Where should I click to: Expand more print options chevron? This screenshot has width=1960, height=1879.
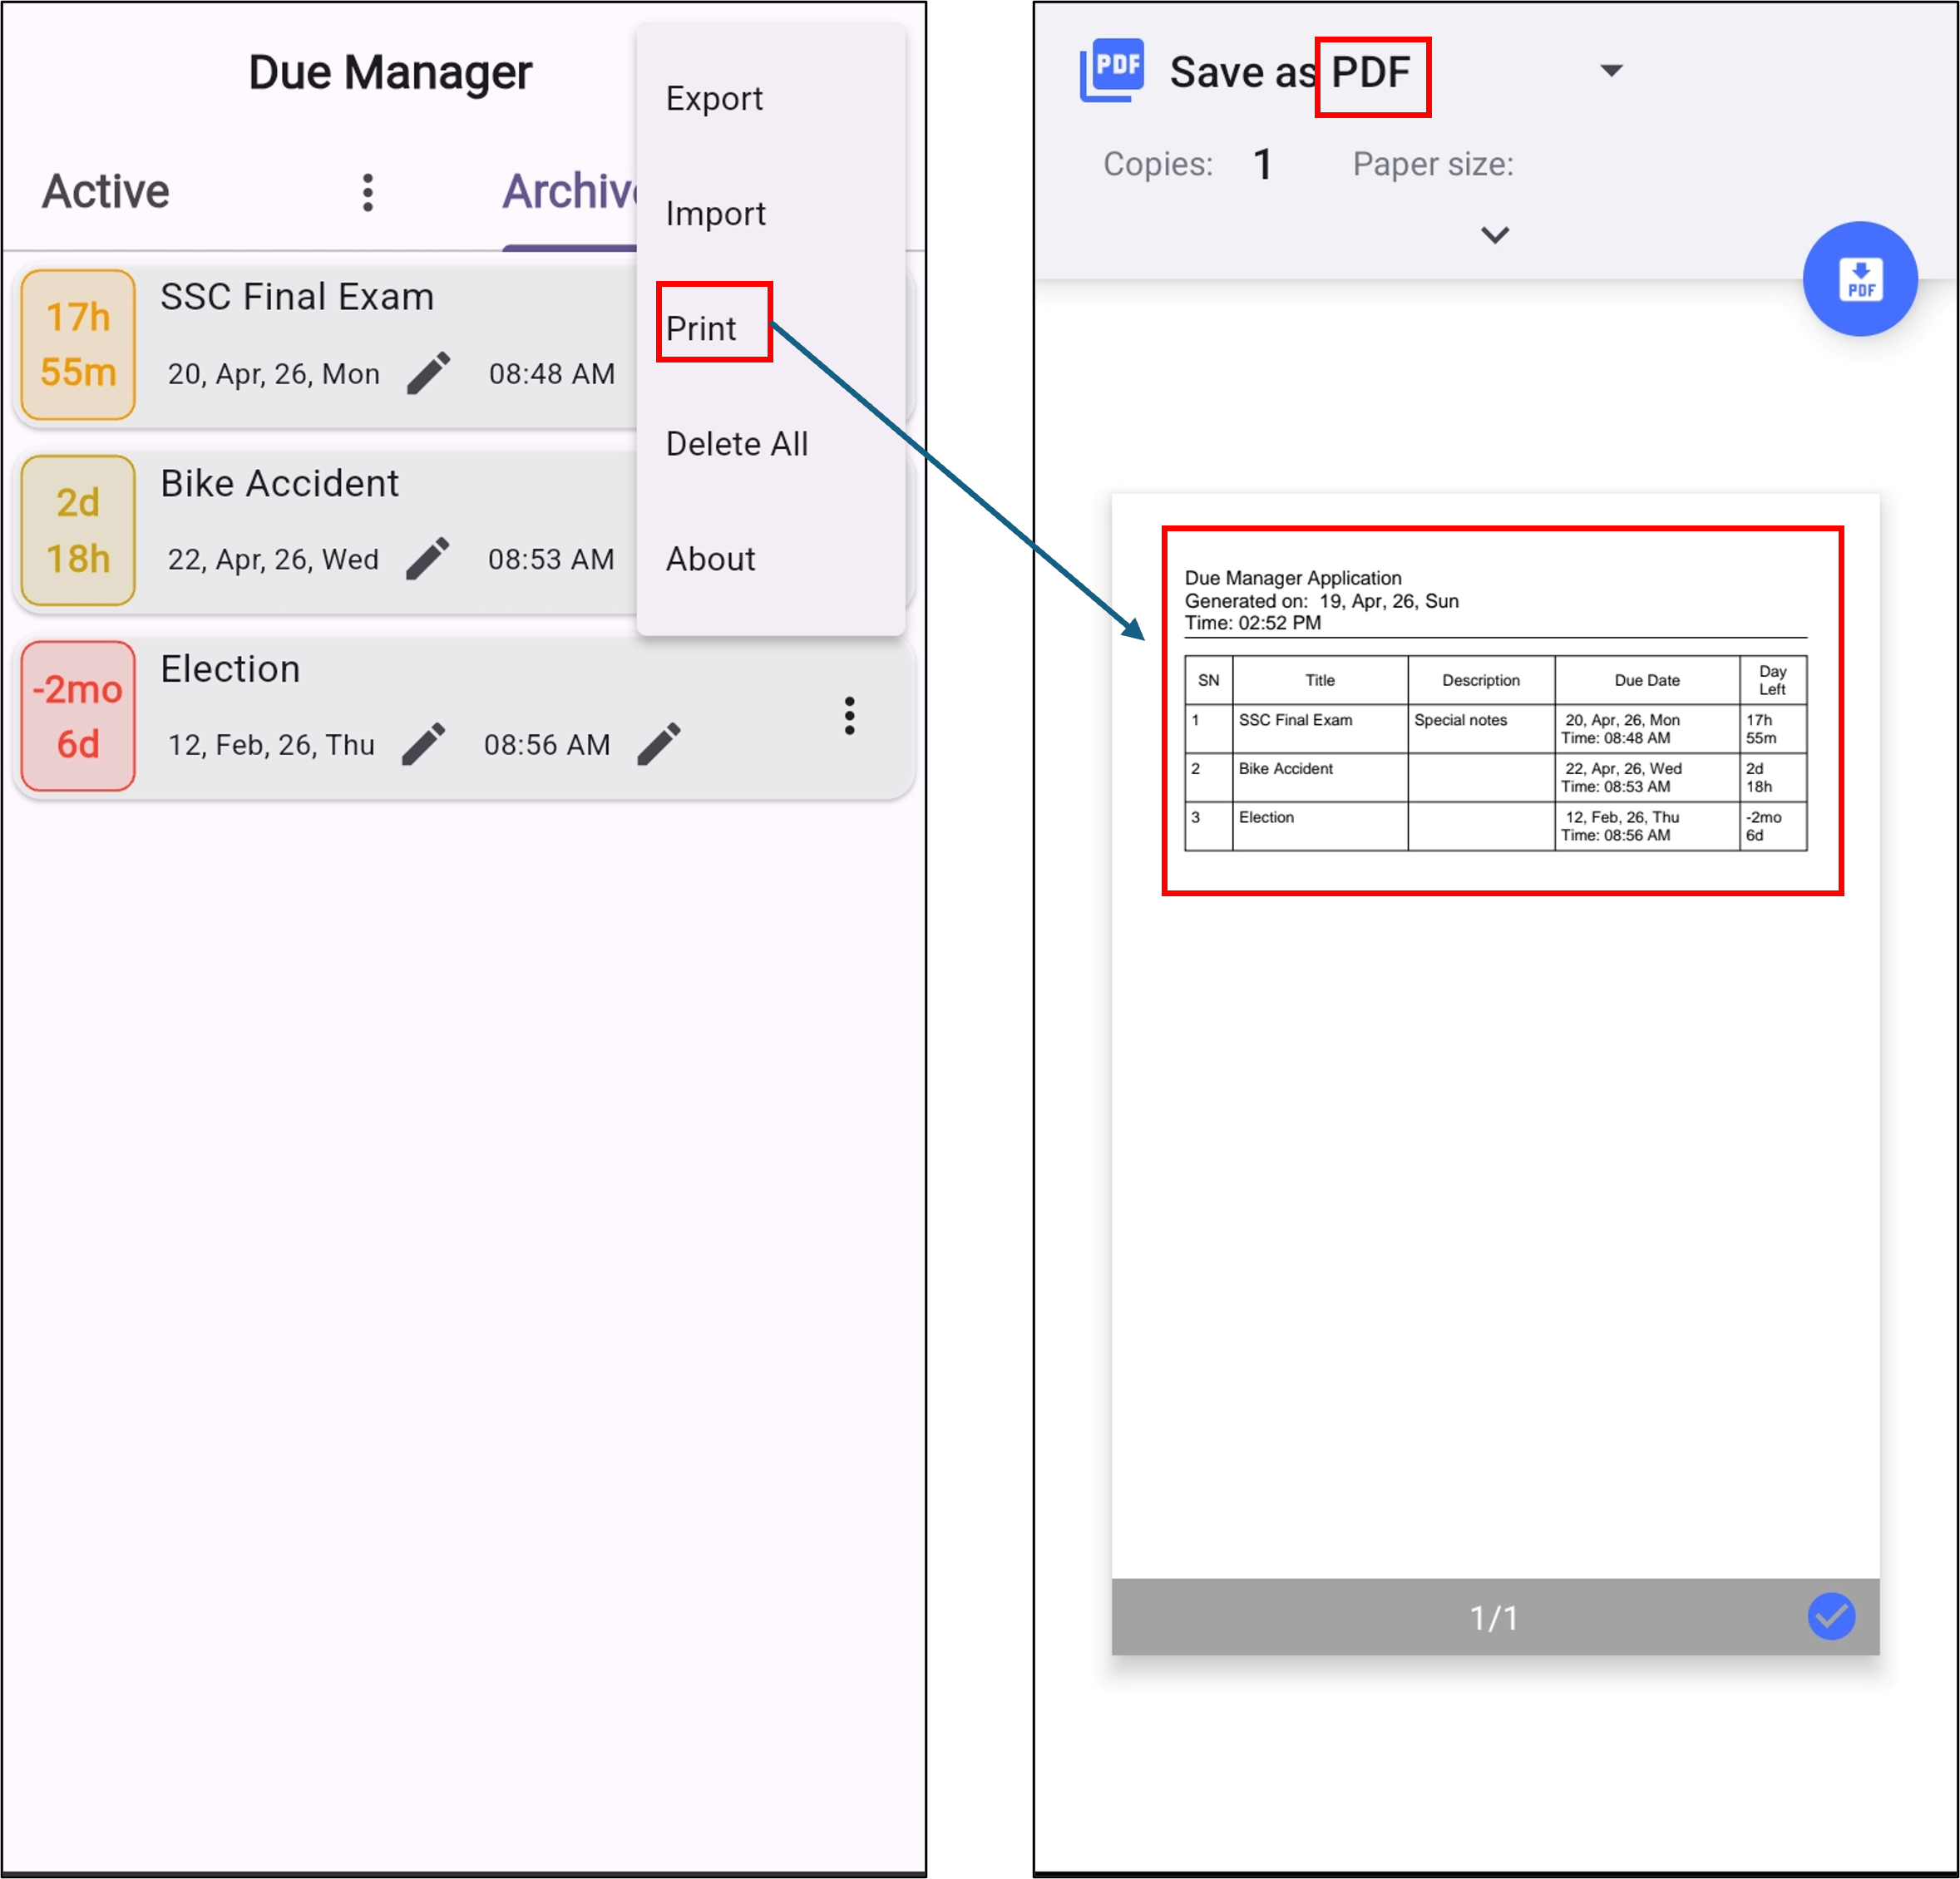pos(1494,235)
